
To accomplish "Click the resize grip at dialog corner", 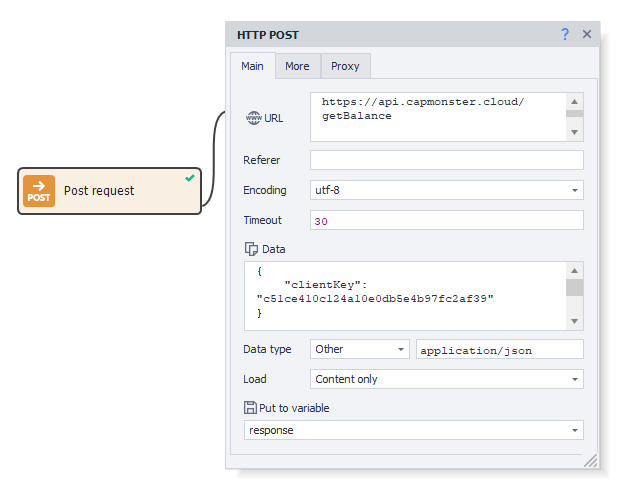I will pyautogui.click(x=591, y=461).
